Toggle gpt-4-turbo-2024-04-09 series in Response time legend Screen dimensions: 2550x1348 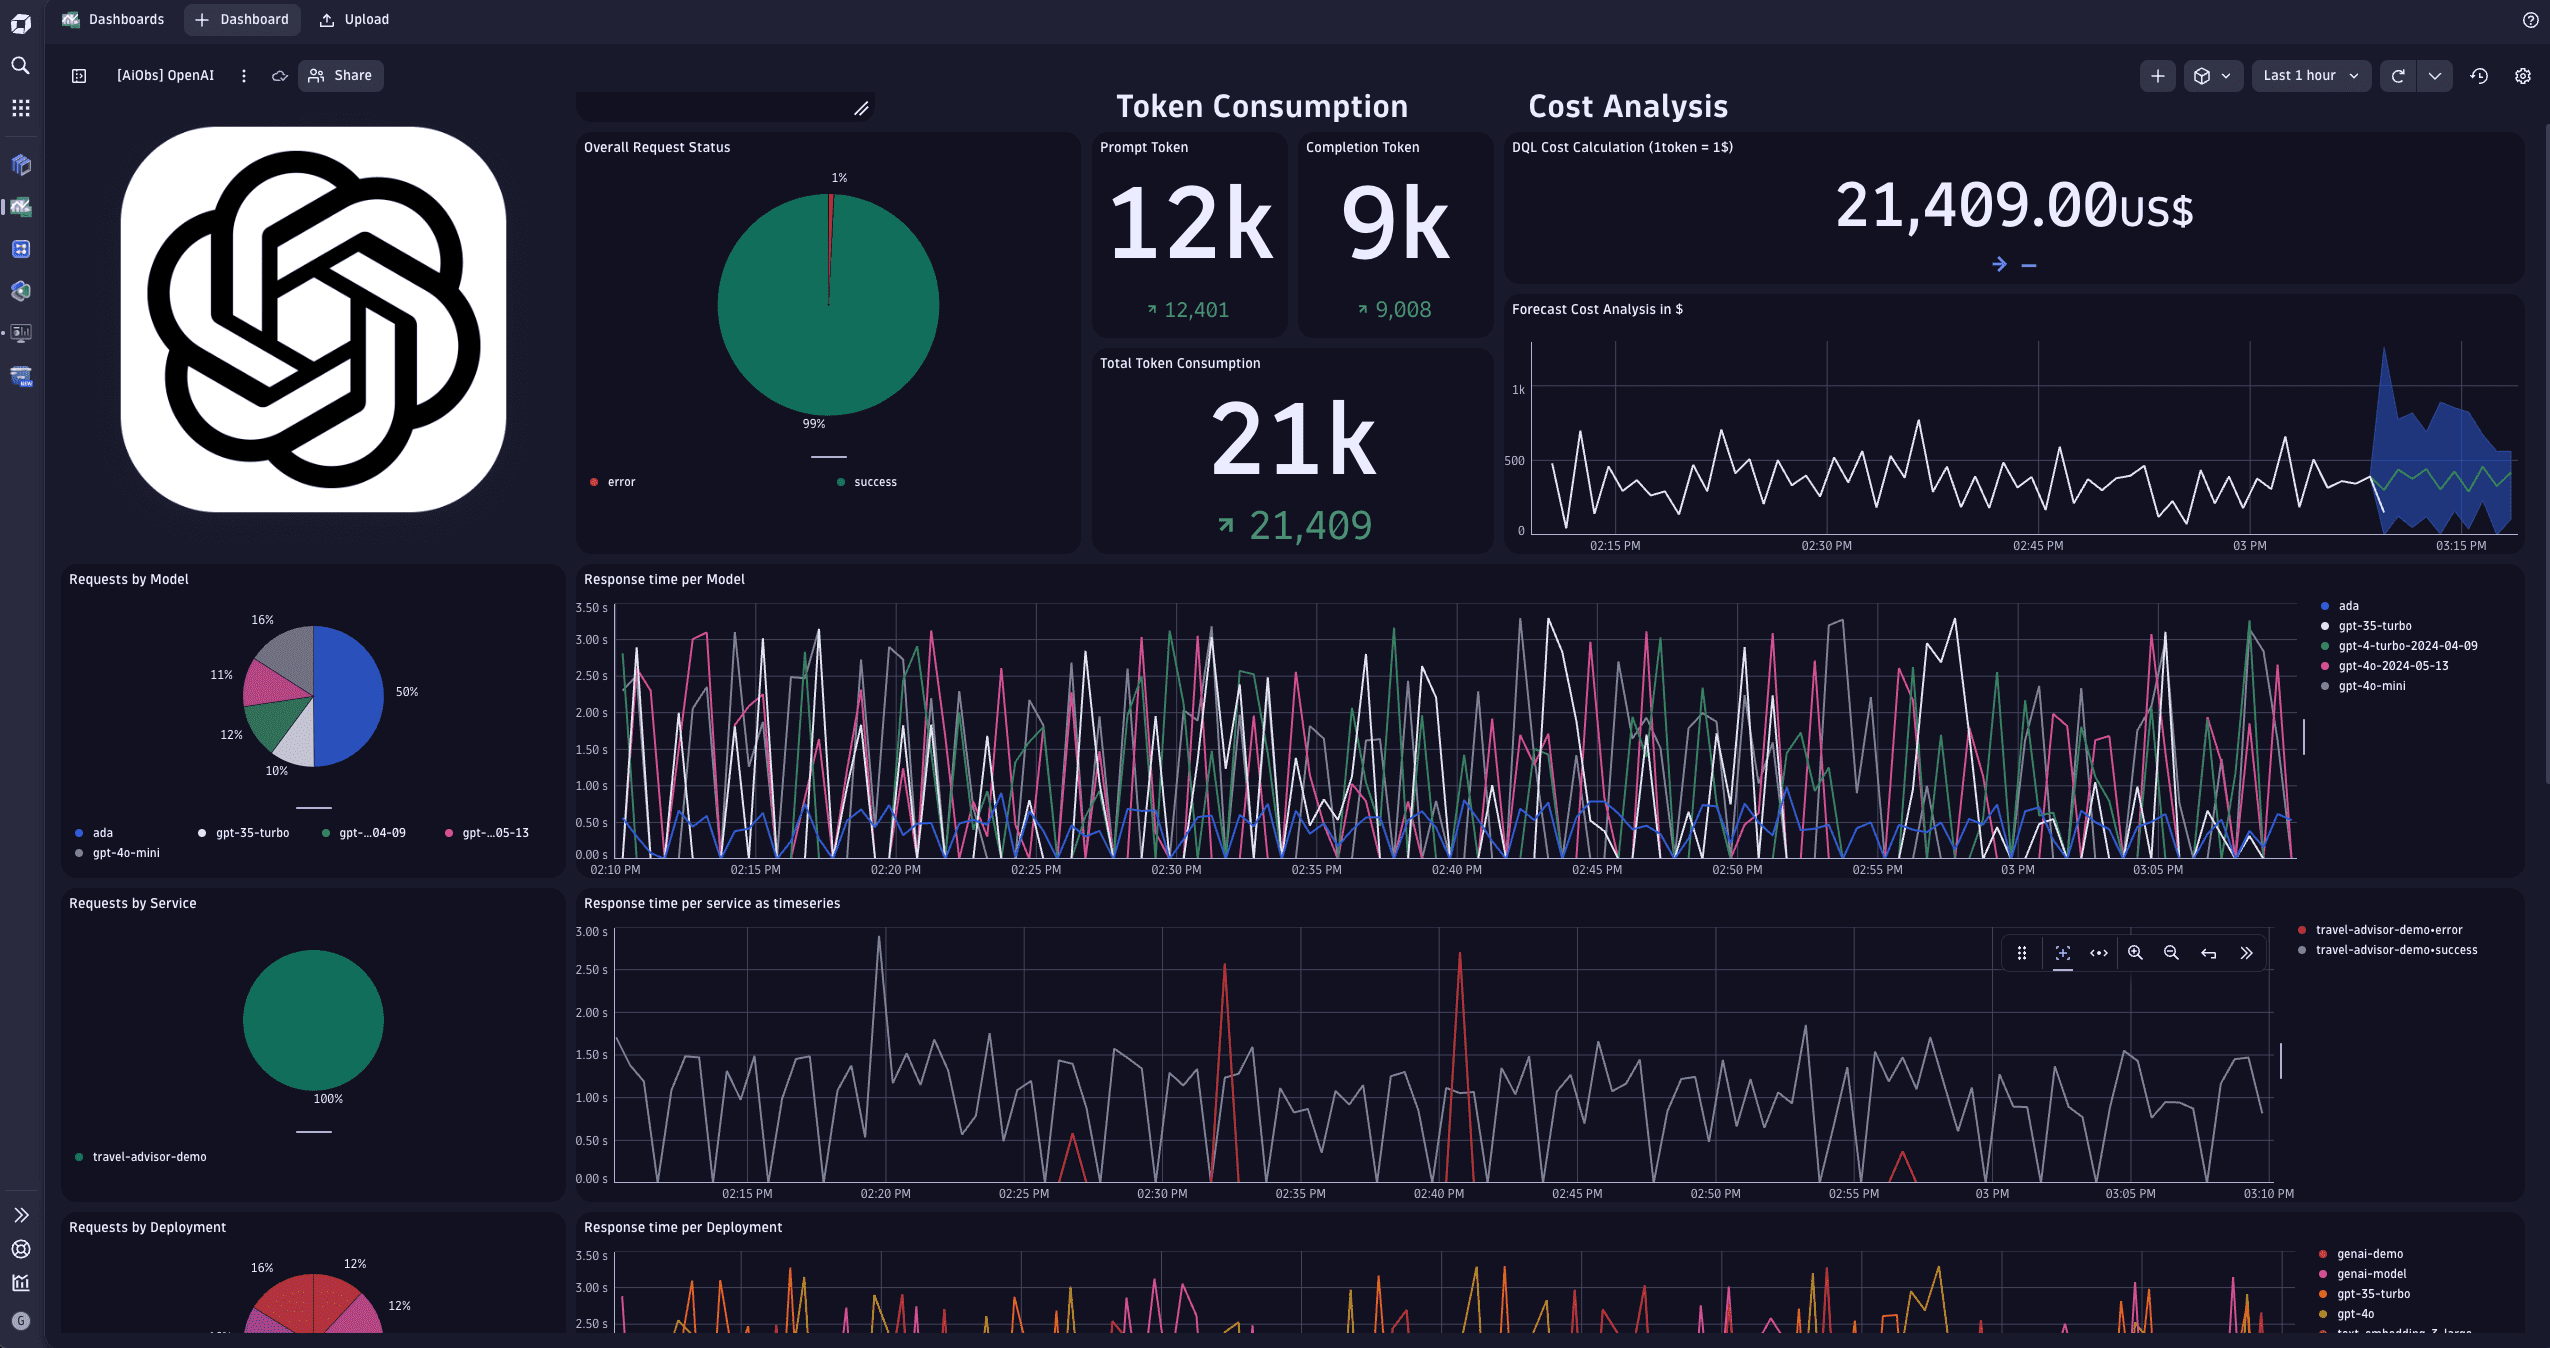pyautogui.click(x=2399, y=646)
